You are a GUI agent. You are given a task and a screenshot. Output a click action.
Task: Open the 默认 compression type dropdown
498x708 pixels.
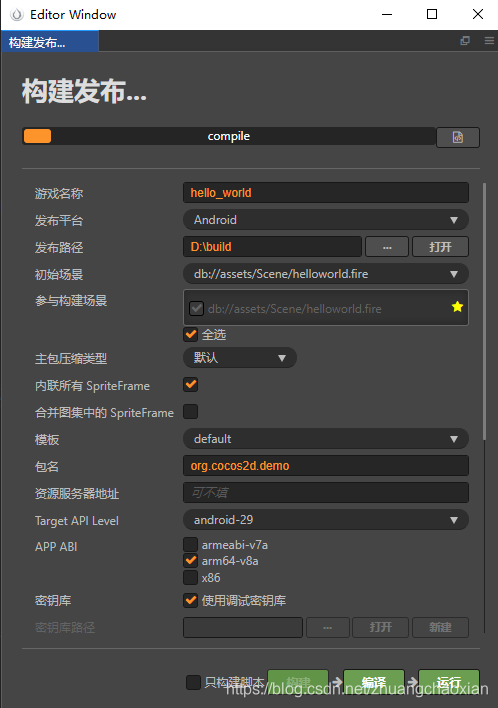240,358
